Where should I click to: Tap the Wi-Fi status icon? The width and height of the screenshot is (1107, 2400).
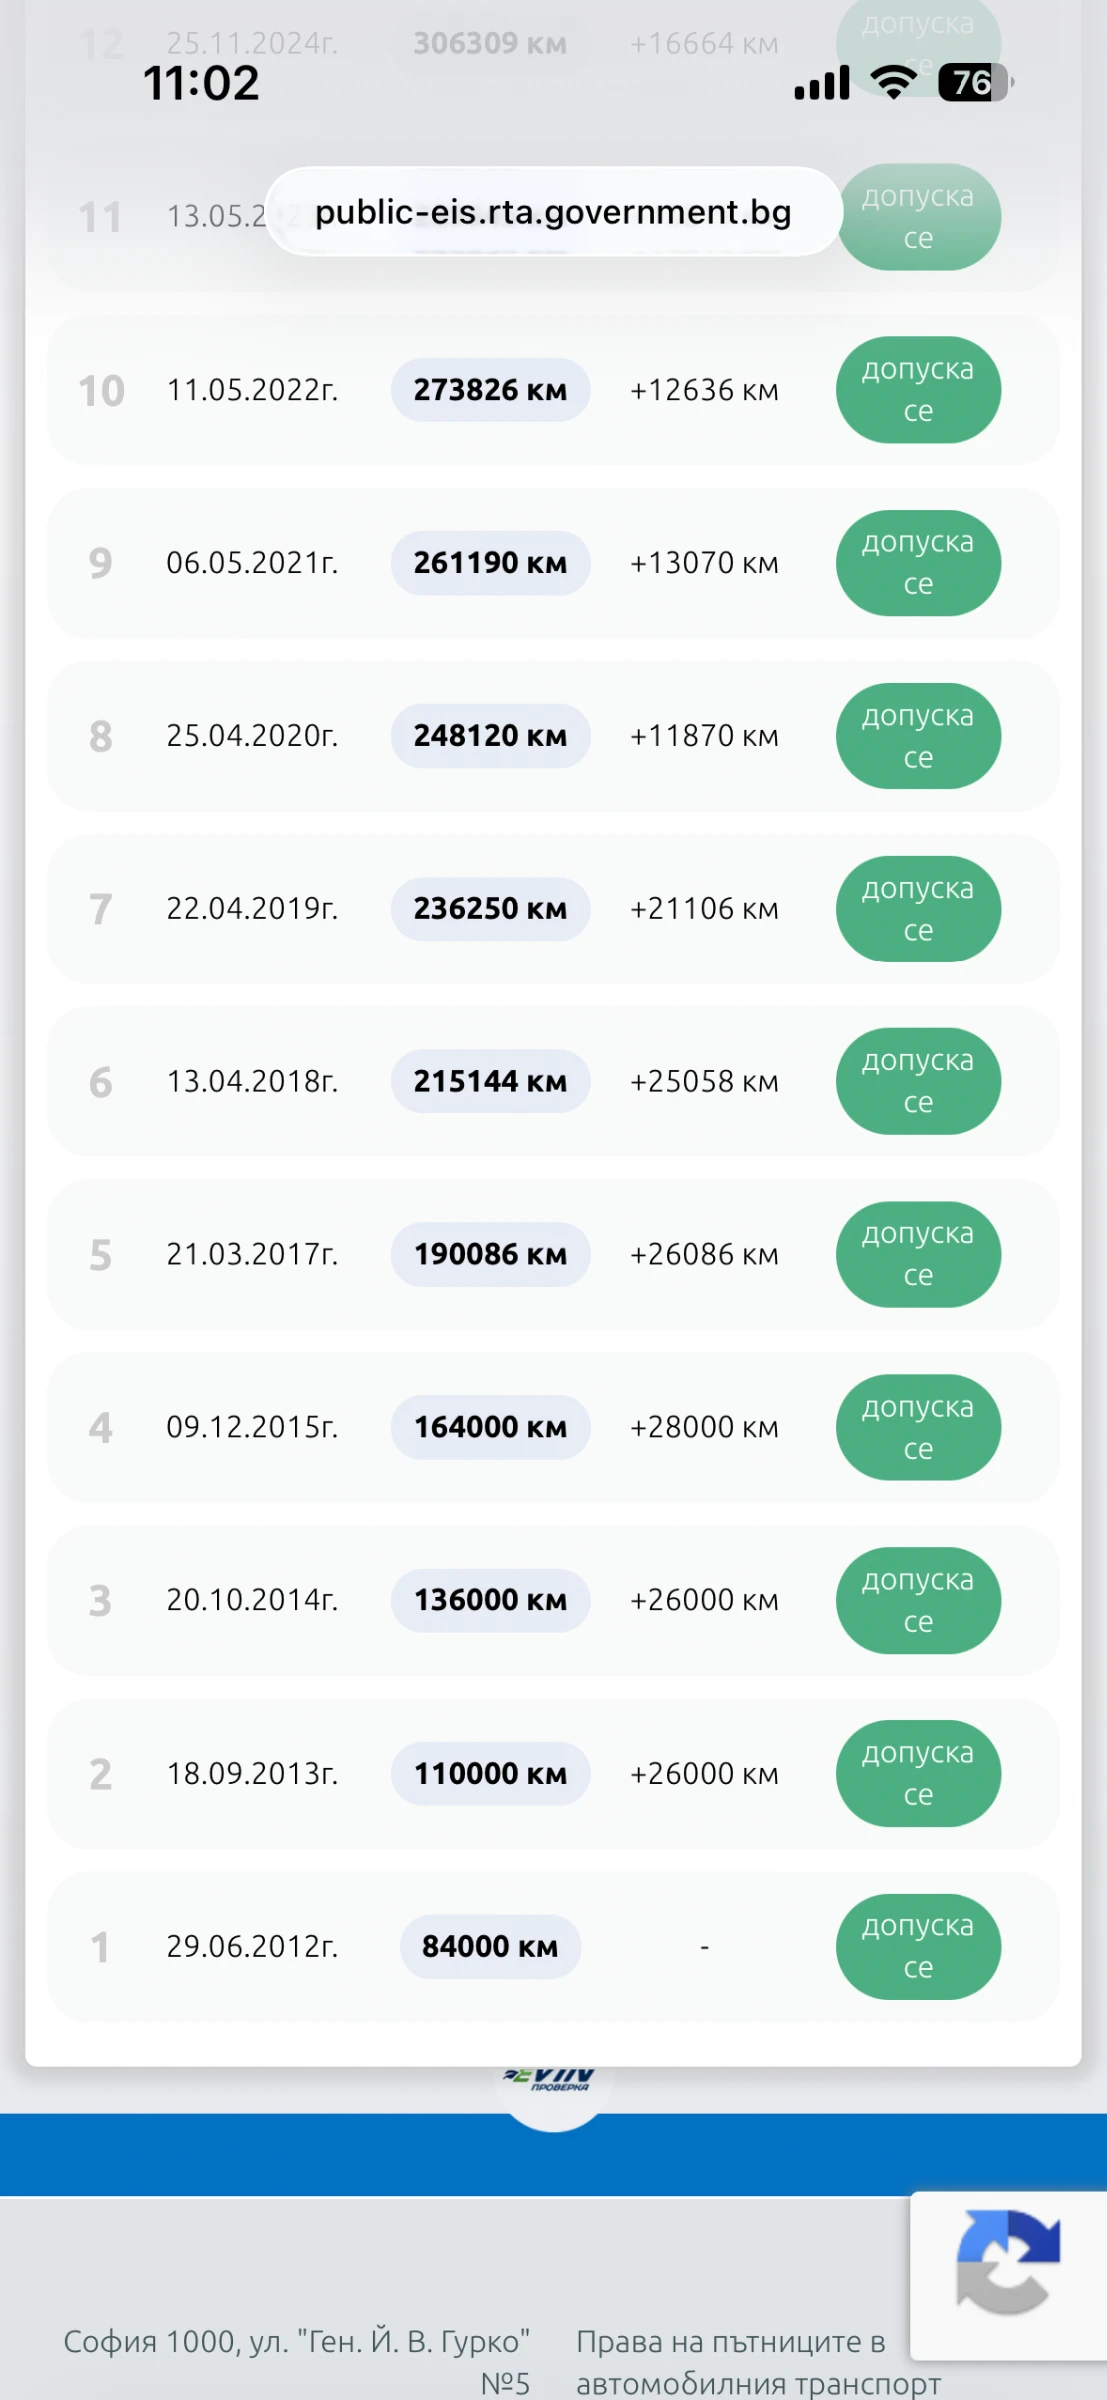(x=893, y=83)
